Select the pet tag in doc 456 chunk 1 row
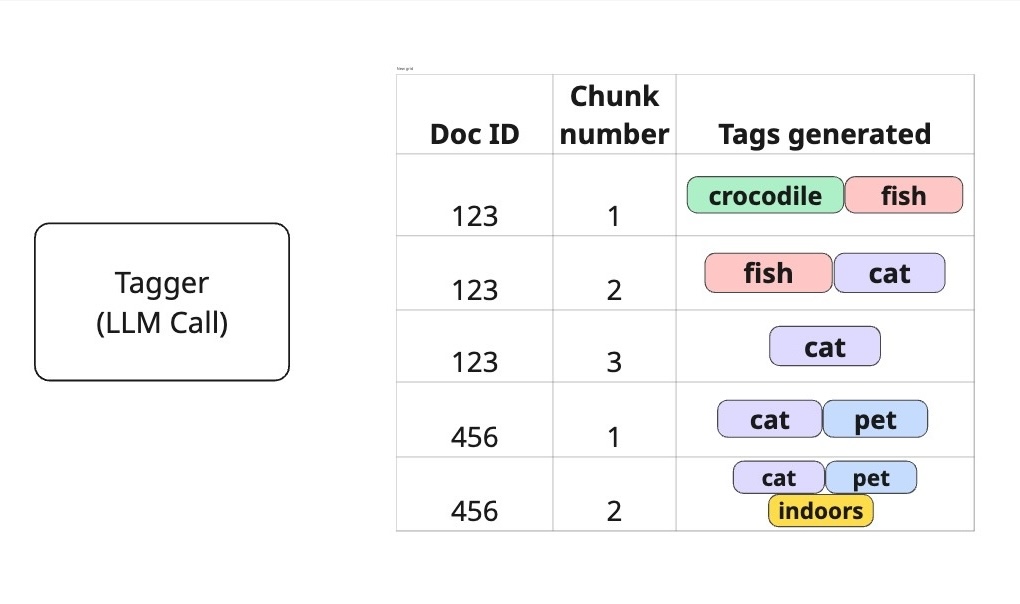The height and width of the screenshot is (604, 1020). (x=875, y=420)
